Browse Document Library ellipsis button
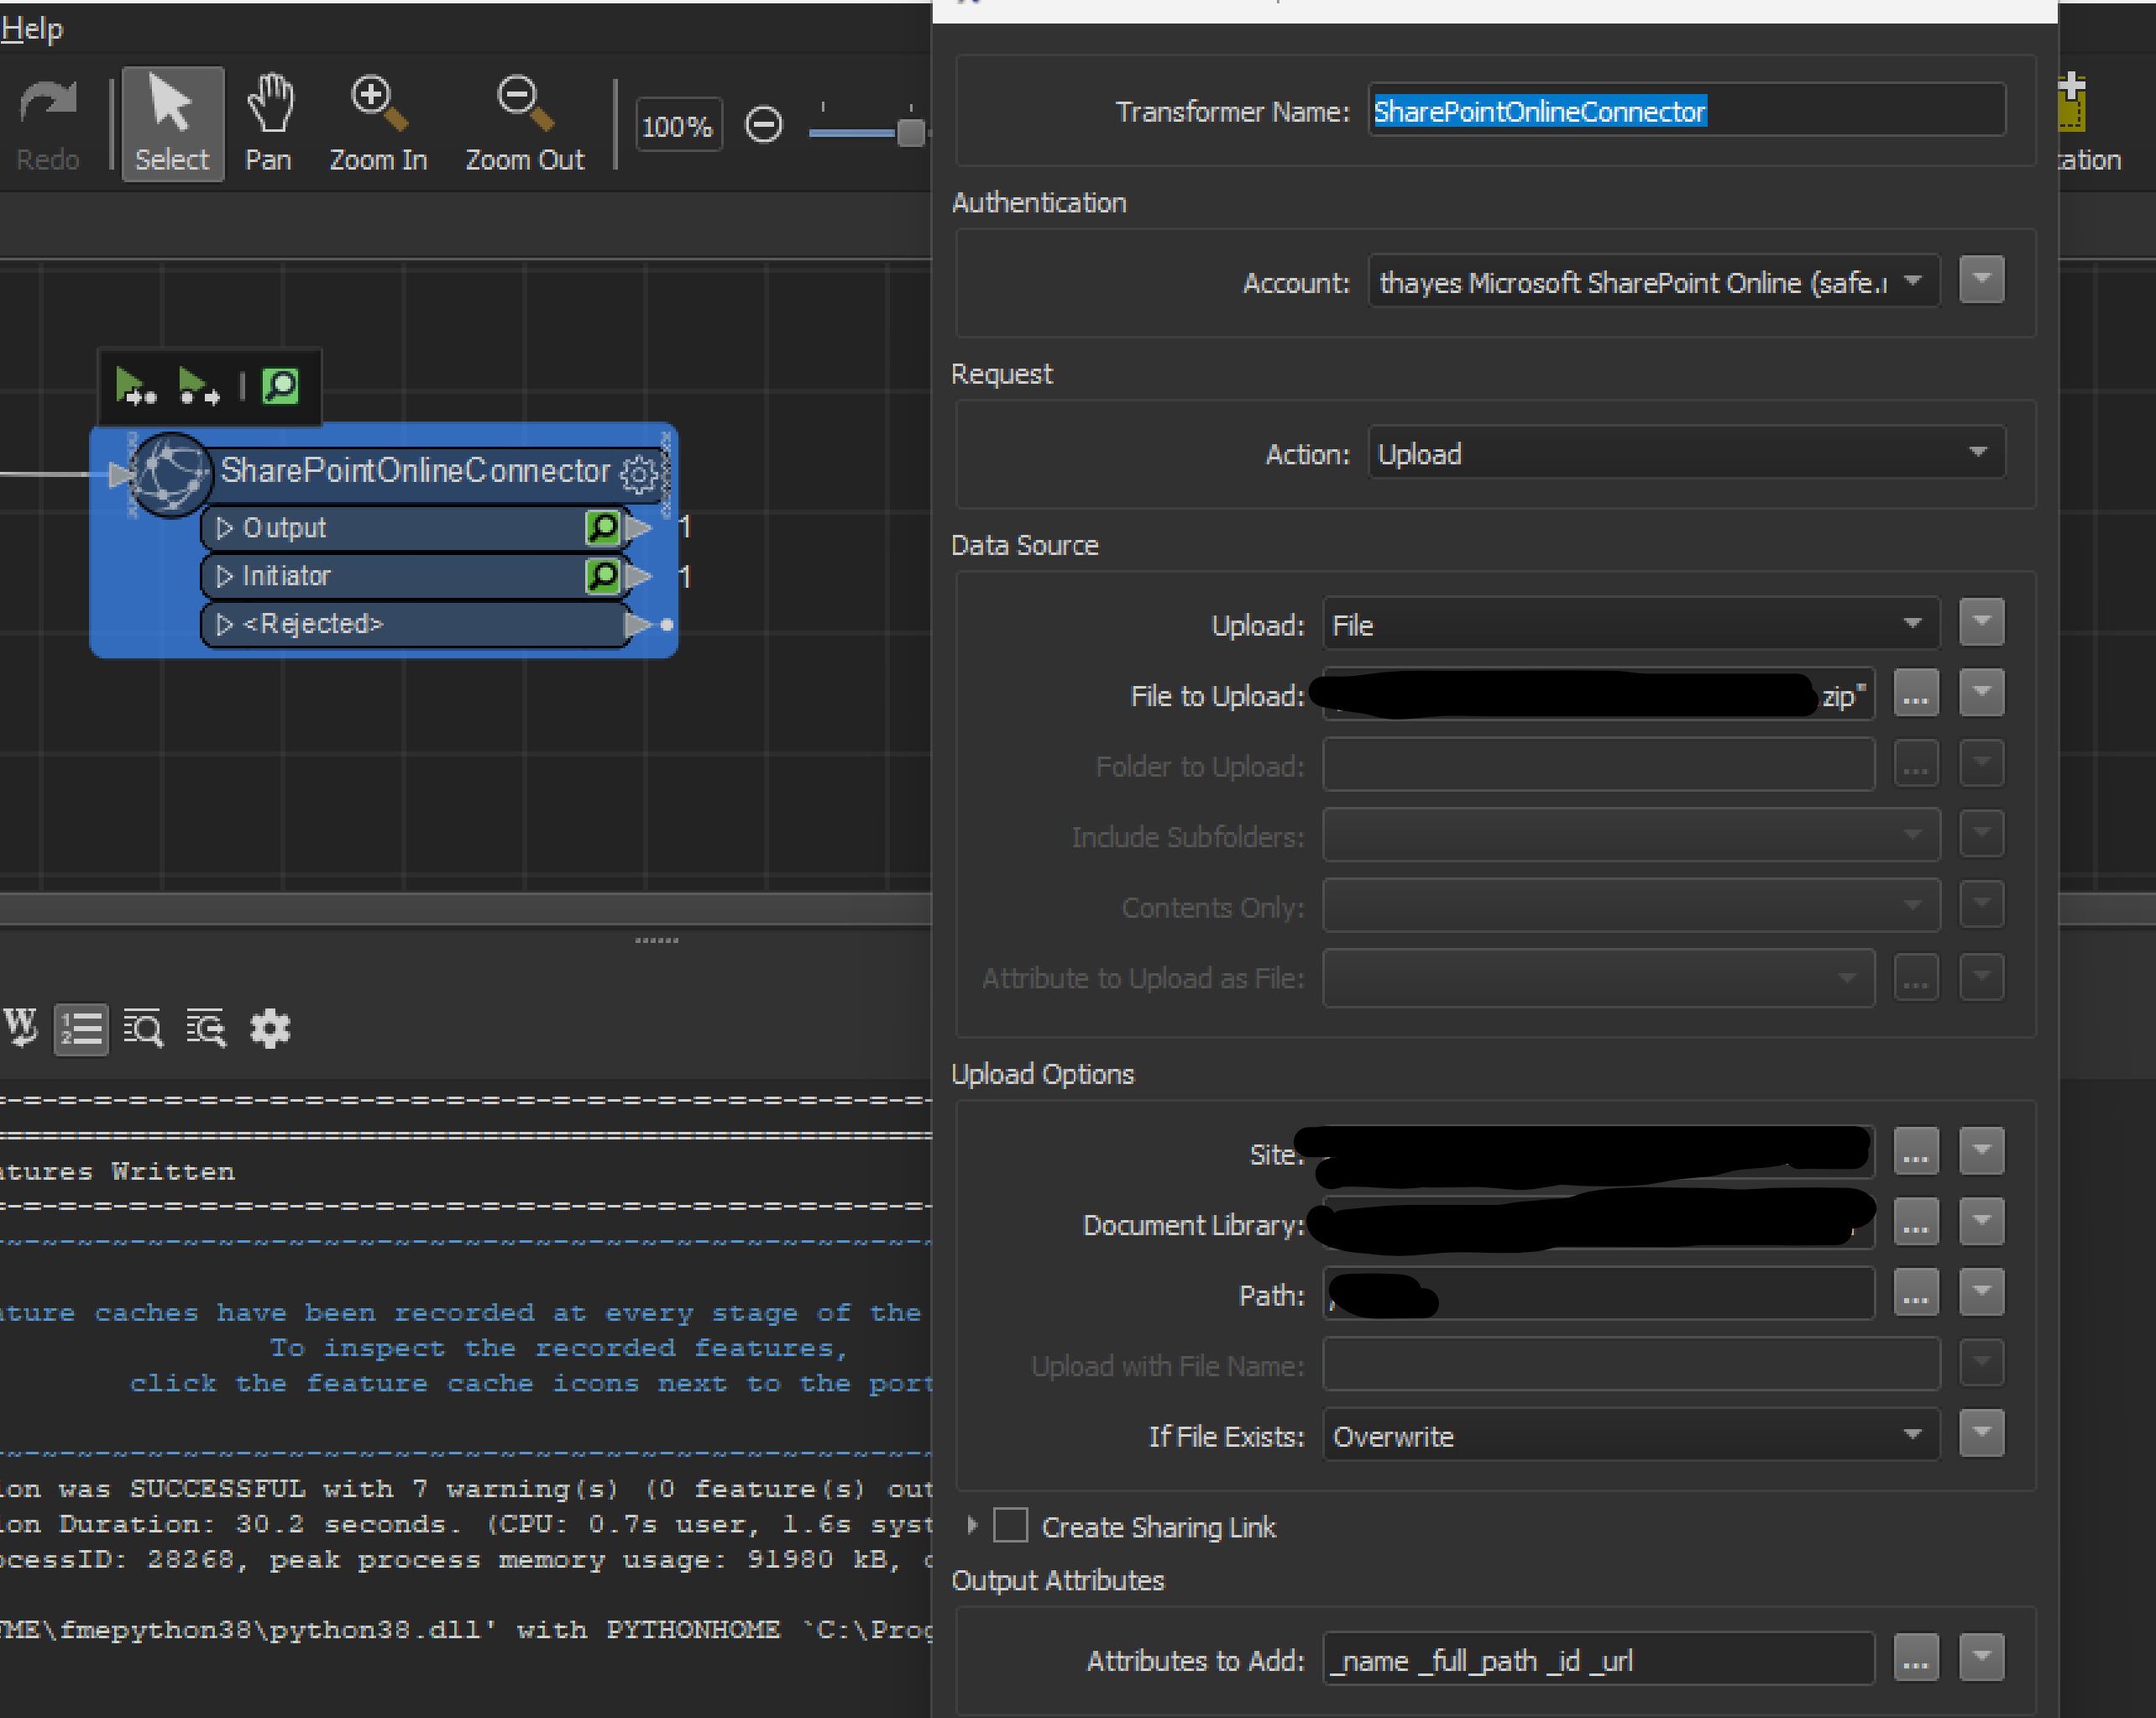 1916,1222
